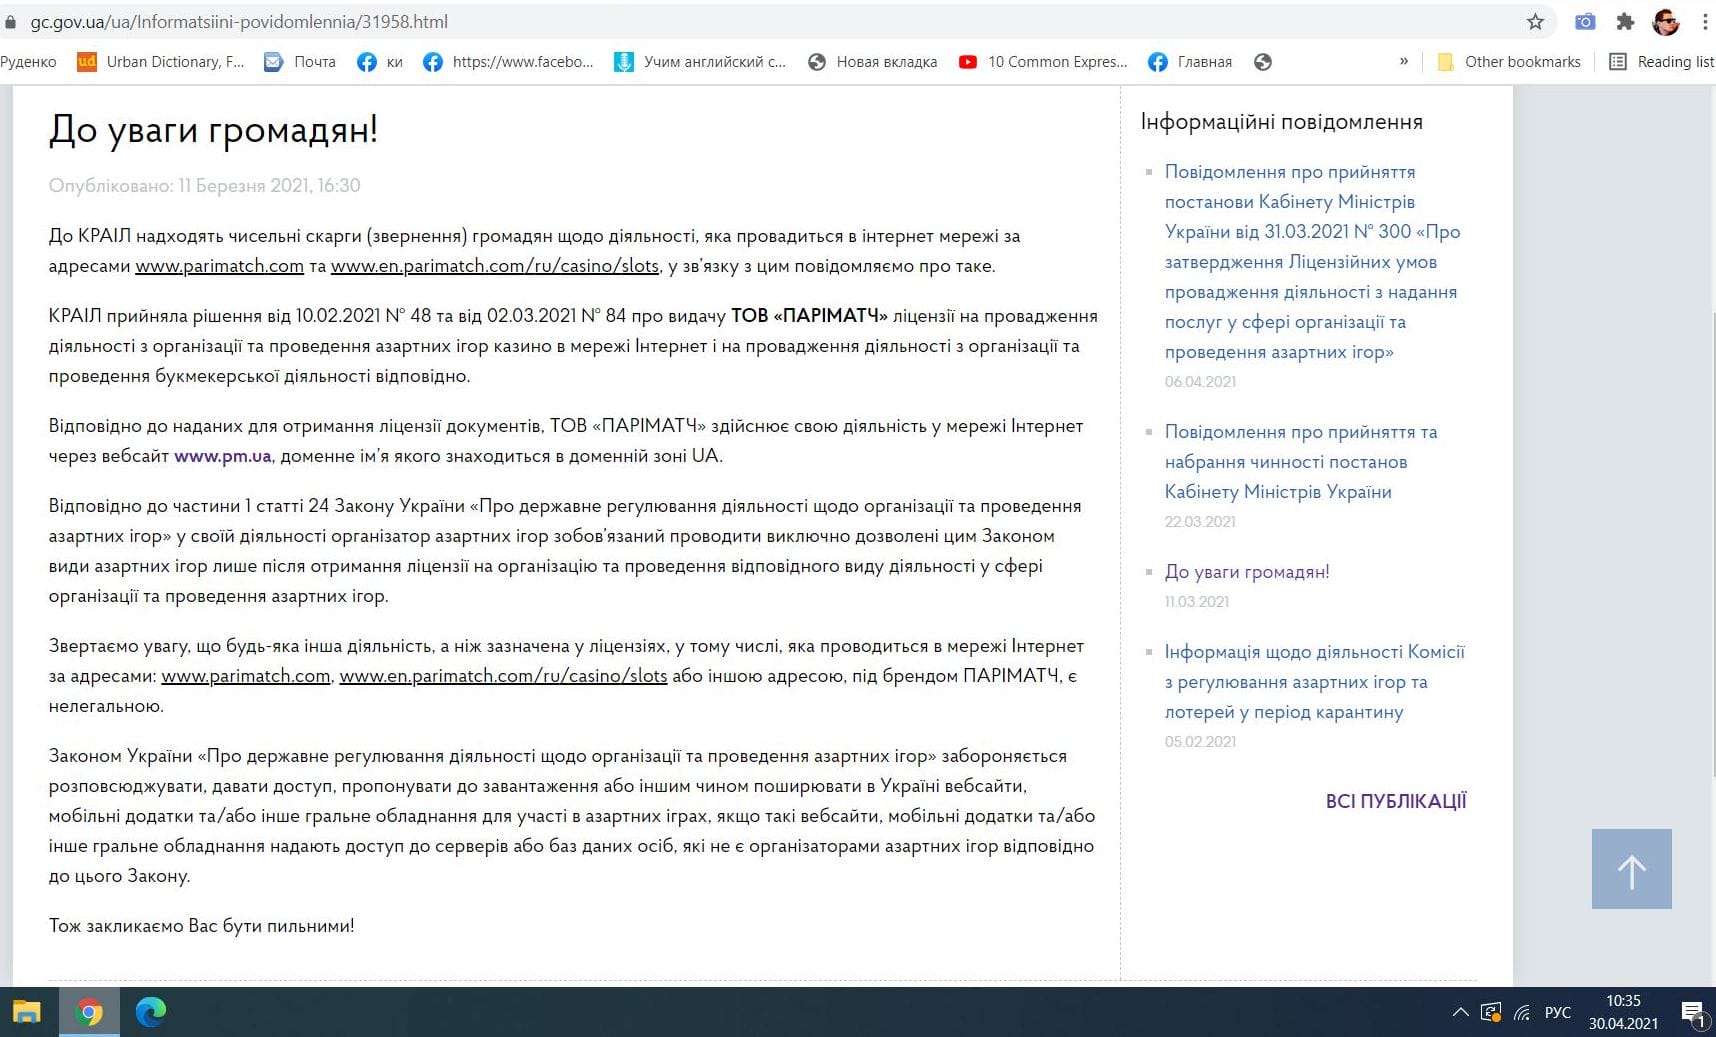Click the address bar URL field
Image resolution: width=1716 pixels, height=1037 pixels.
(700, 22)
